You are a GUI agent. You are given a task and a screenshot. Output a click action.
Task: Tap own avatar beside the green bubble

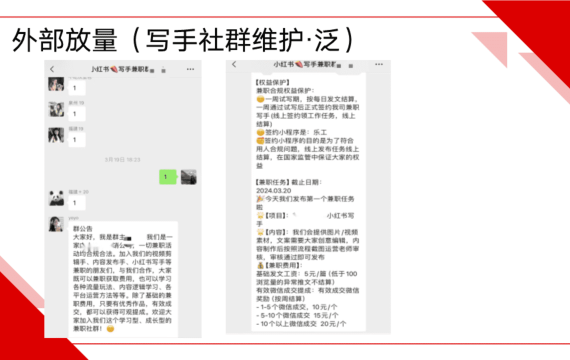click(x=189, y=177)
